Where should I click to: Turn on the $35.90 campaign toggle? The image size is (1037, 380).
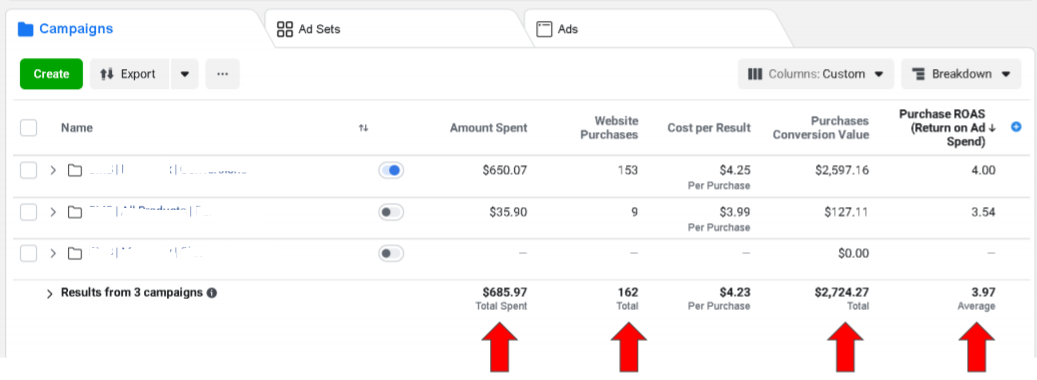pos(391,212)
